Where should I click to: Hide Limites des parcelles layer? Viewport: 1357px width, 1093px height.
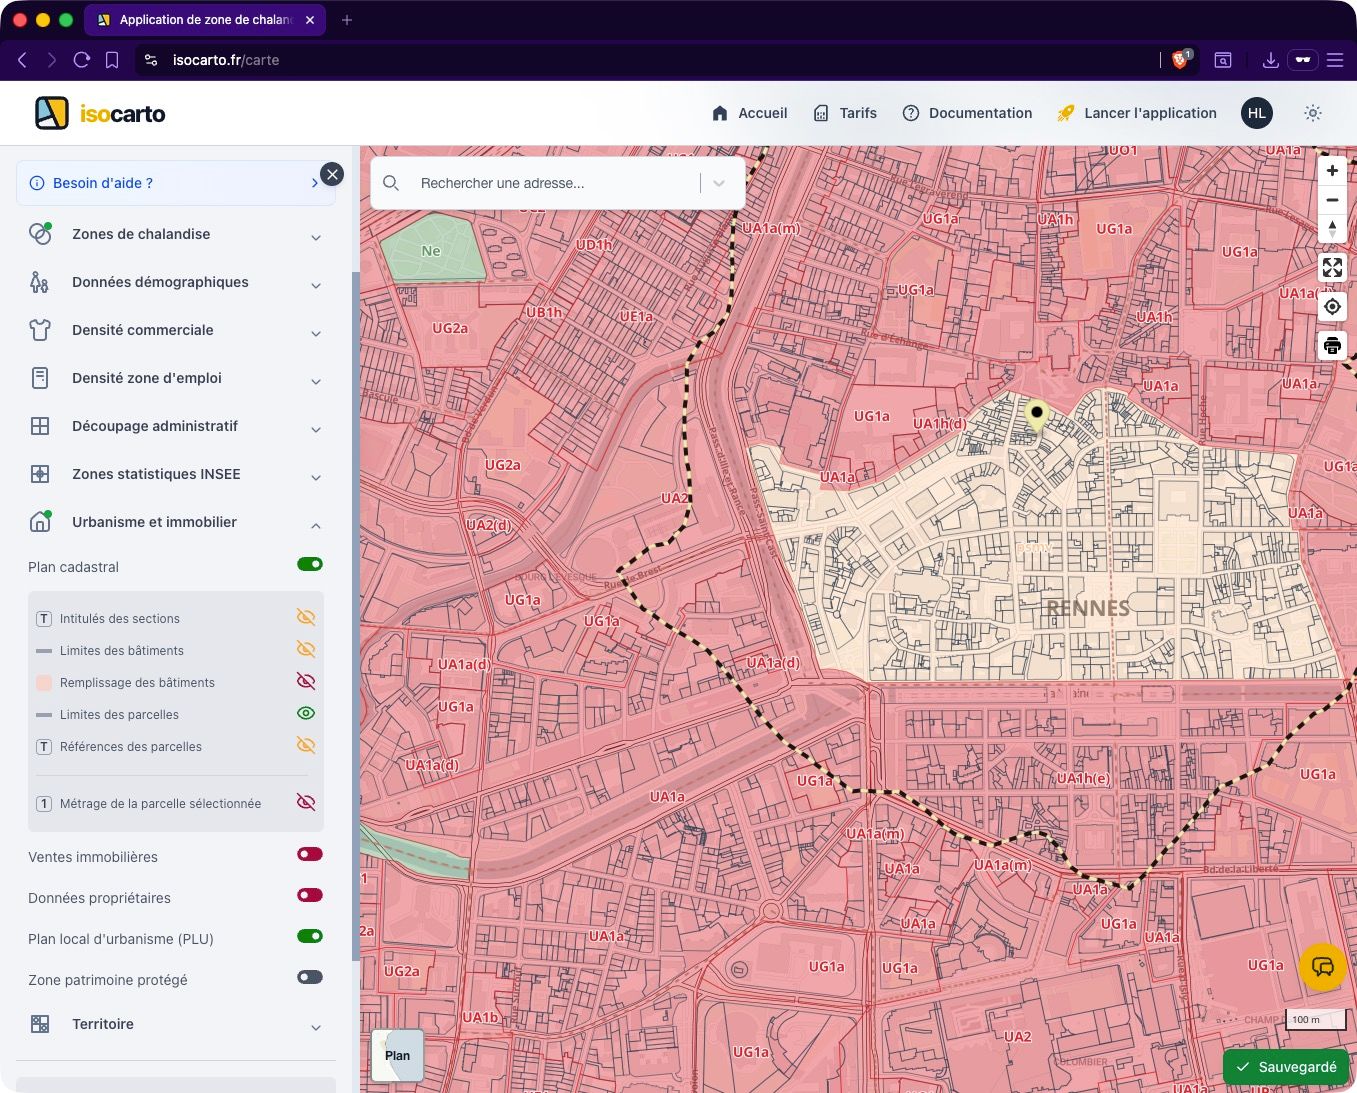click(x=306, y=713)
